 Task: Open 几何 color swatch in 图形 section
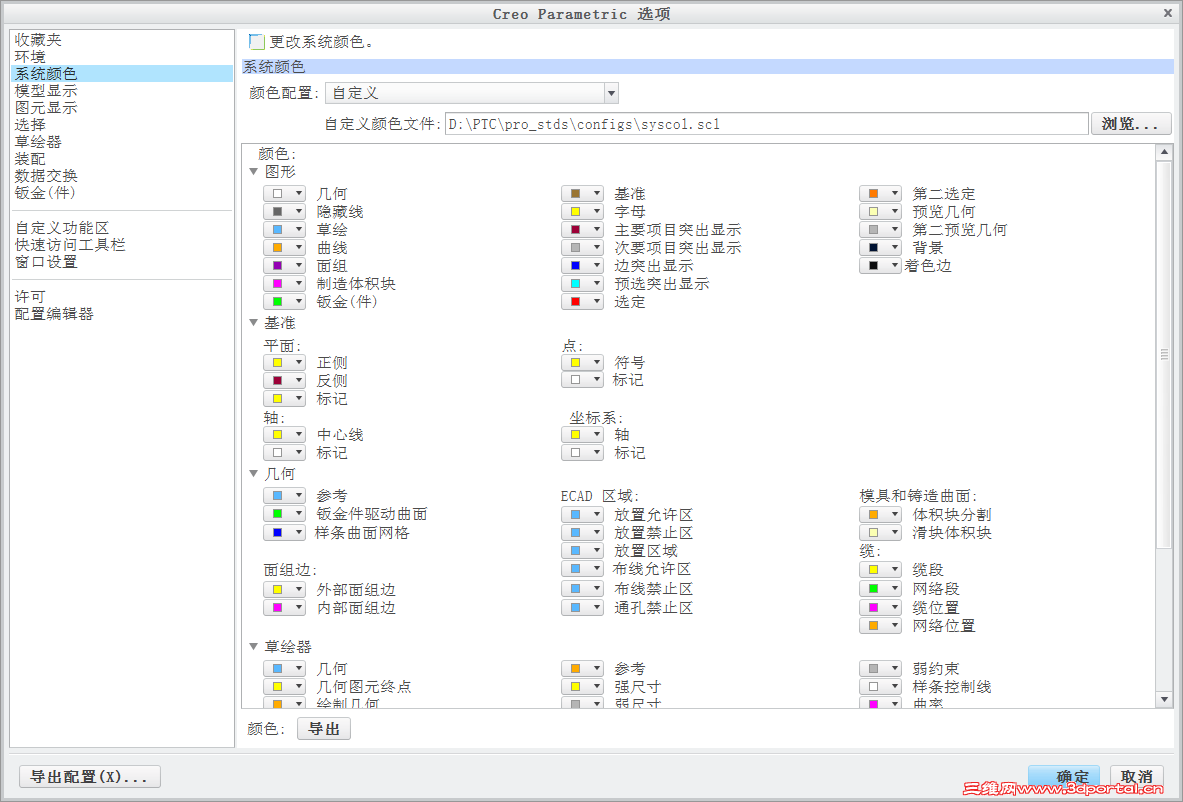point(284,193)
